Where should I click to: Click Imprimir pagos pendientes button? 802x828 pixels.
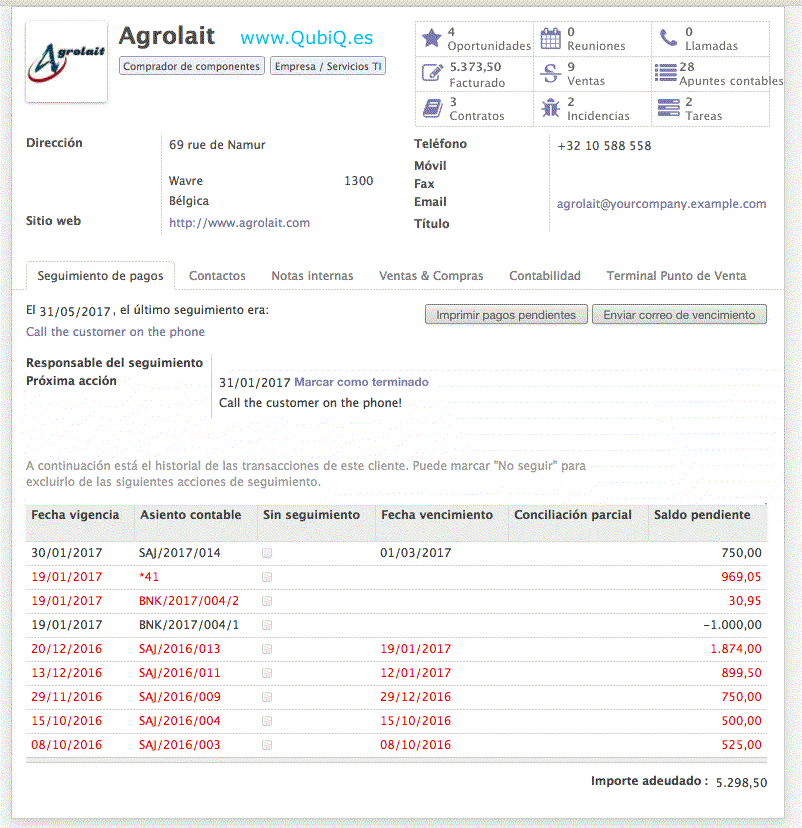[x=506, y=315]
